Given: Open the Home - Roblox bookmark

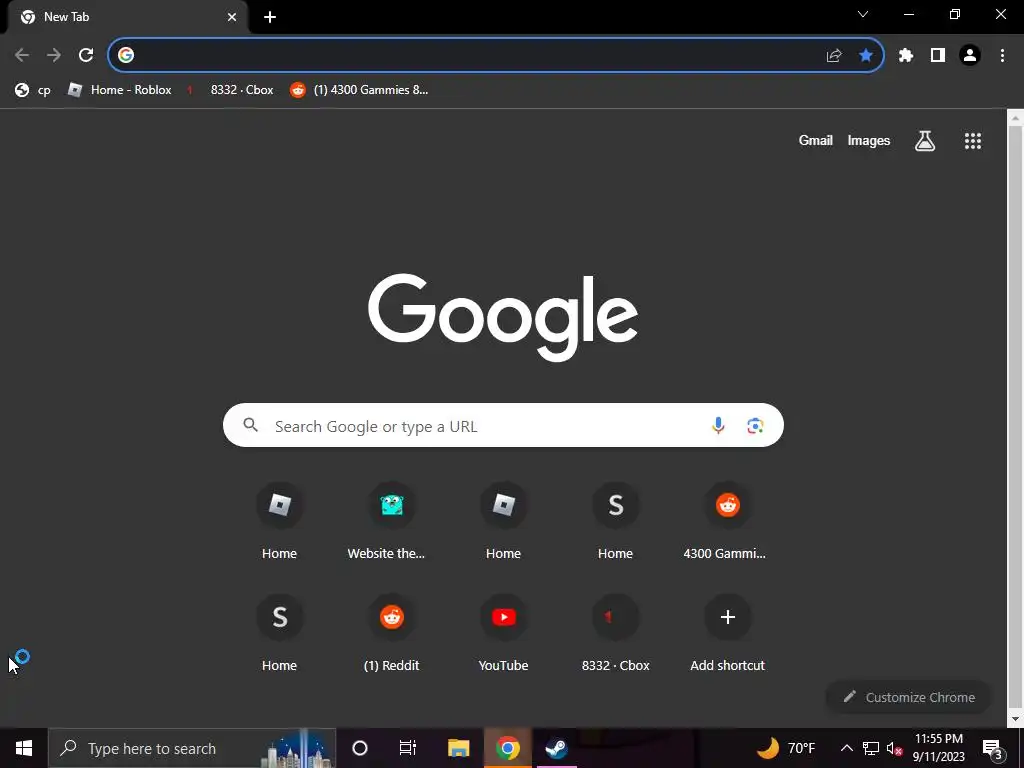Looking at the screenshot, I should [x=120, y=90].
